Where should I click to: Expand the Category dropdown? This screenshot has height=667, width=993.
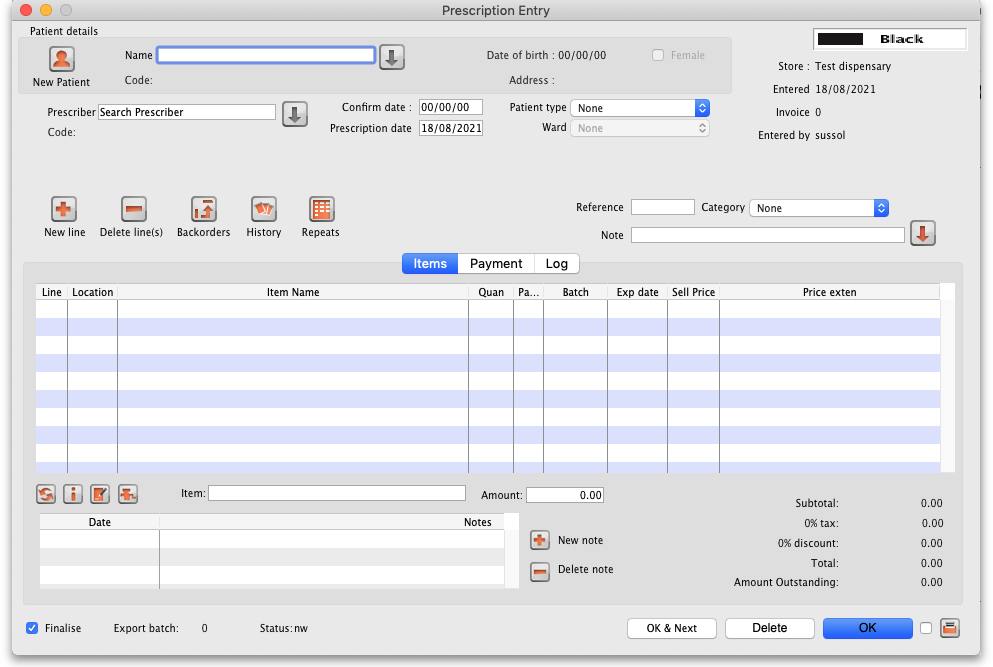818,208
